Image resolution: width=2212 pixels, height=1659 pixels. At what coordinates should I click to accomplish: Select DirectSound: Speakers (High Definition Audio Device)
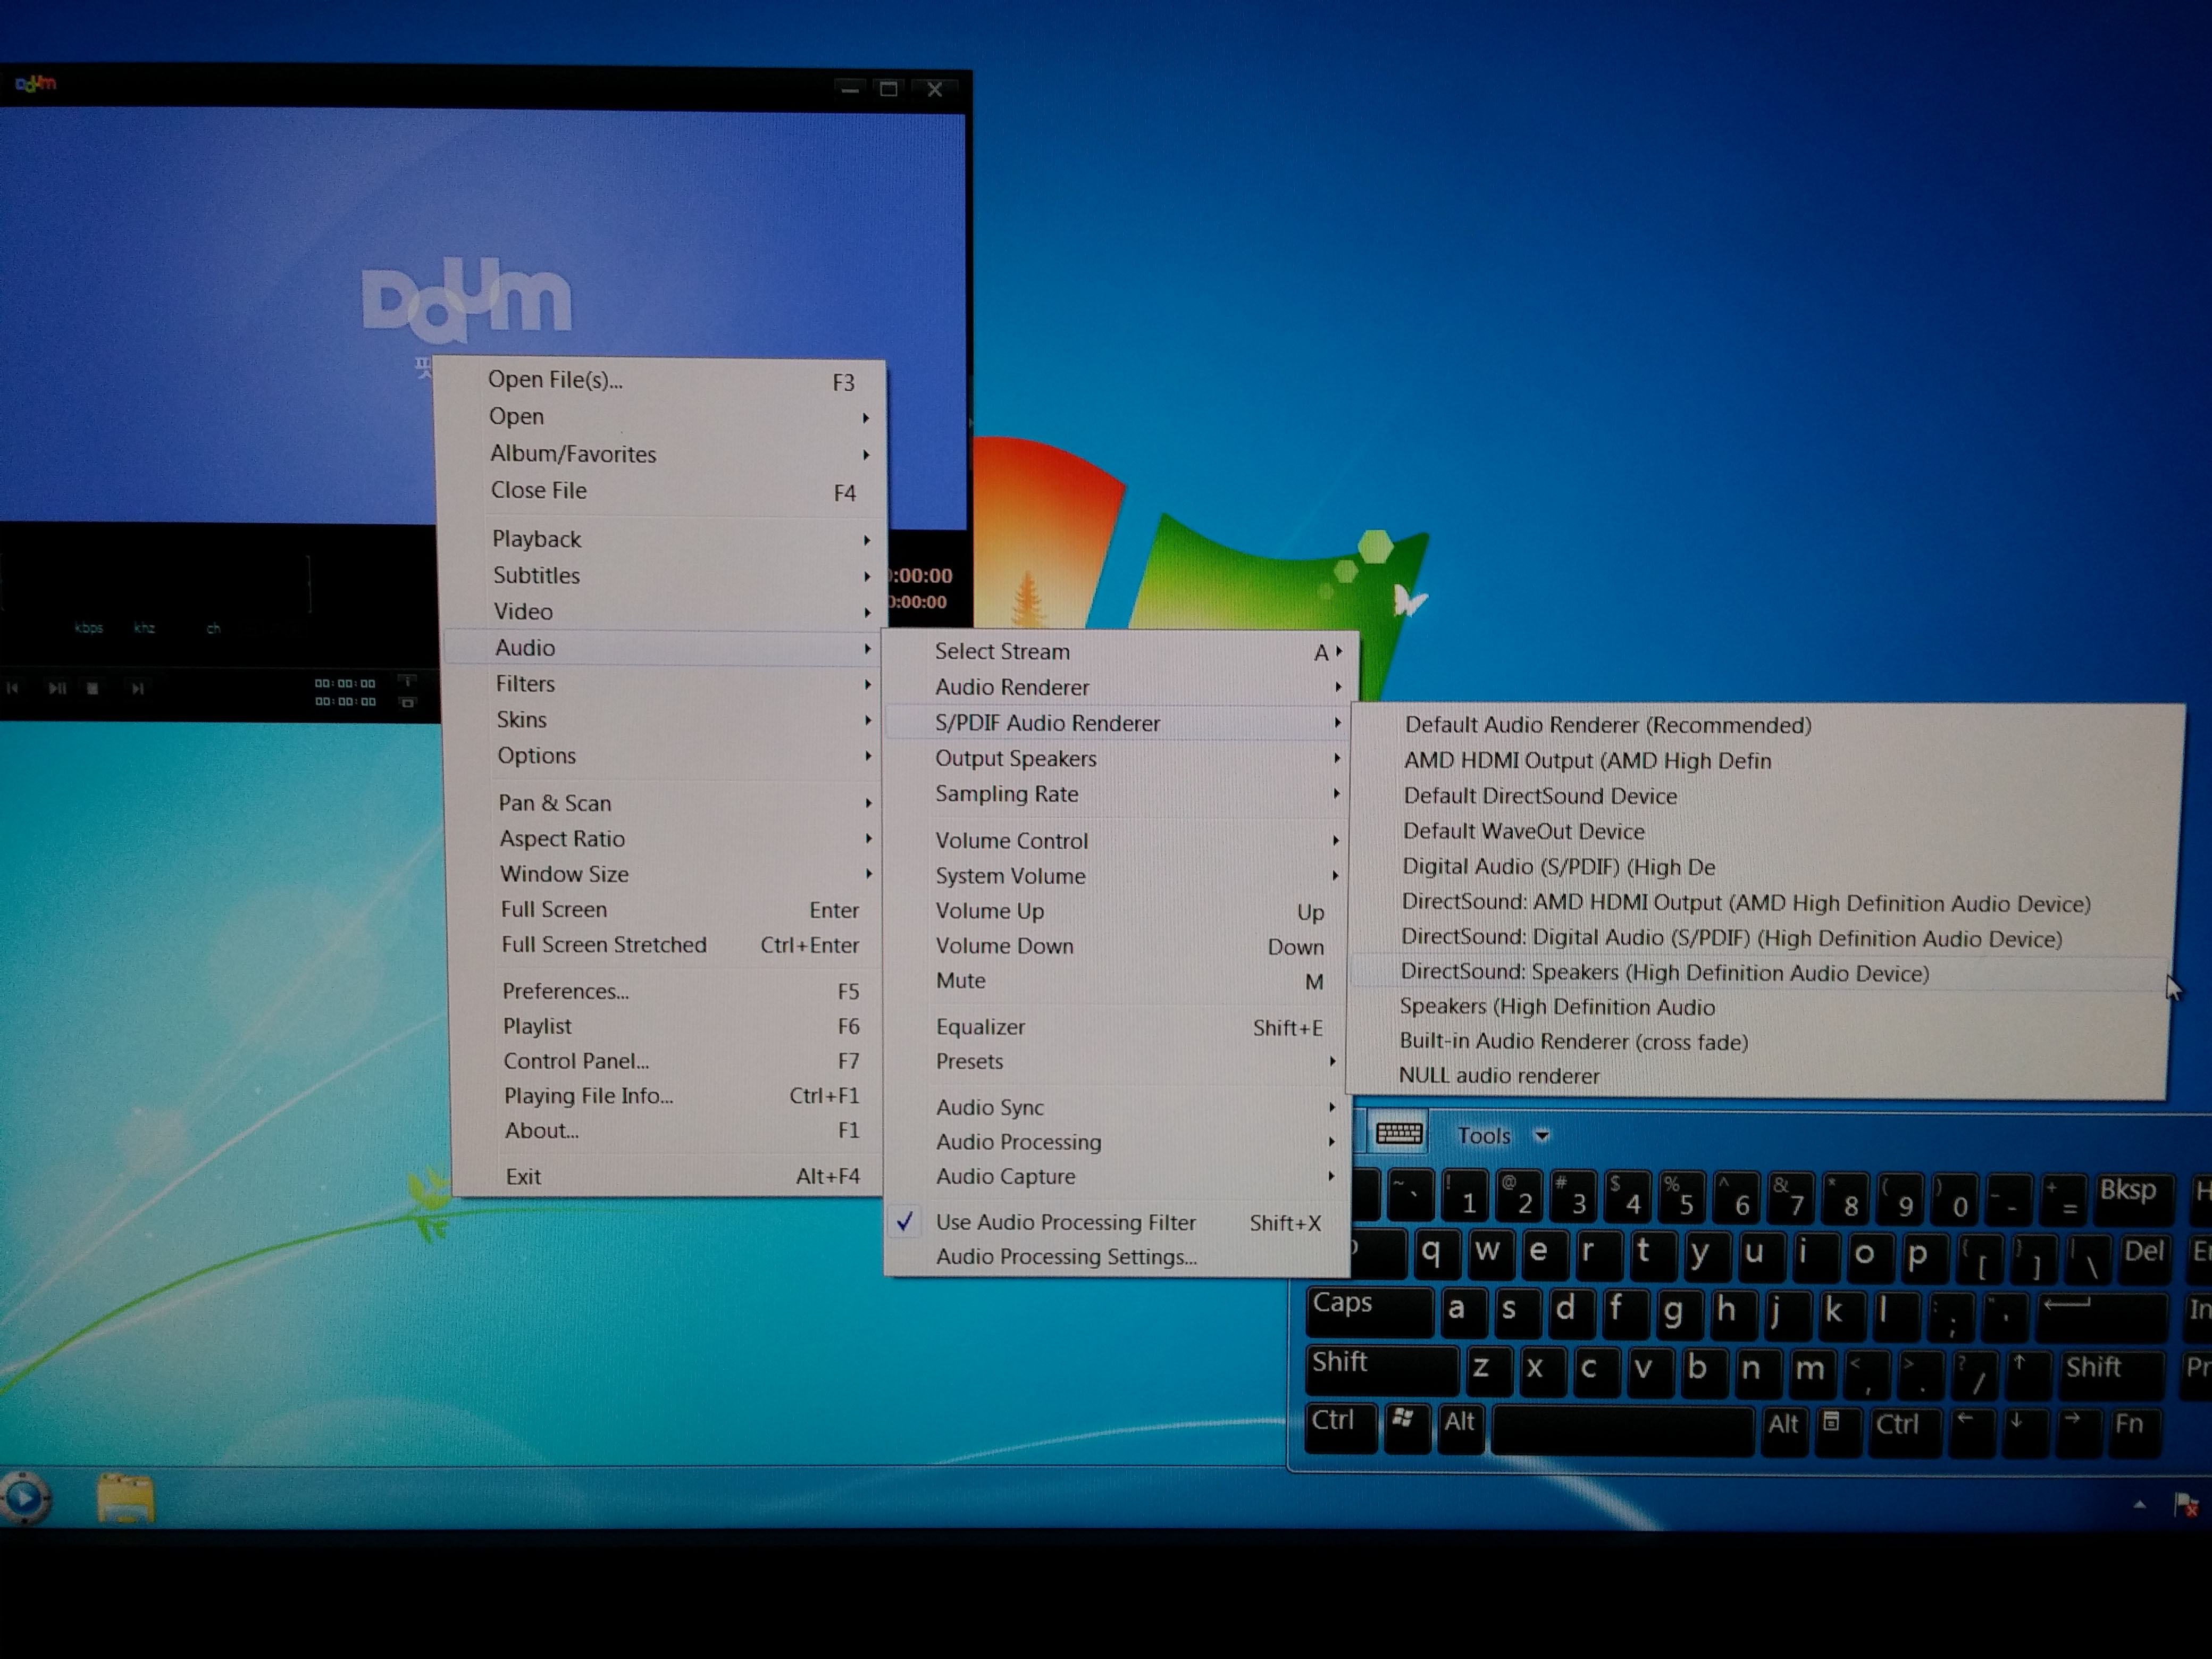(x=1760, y=973)
